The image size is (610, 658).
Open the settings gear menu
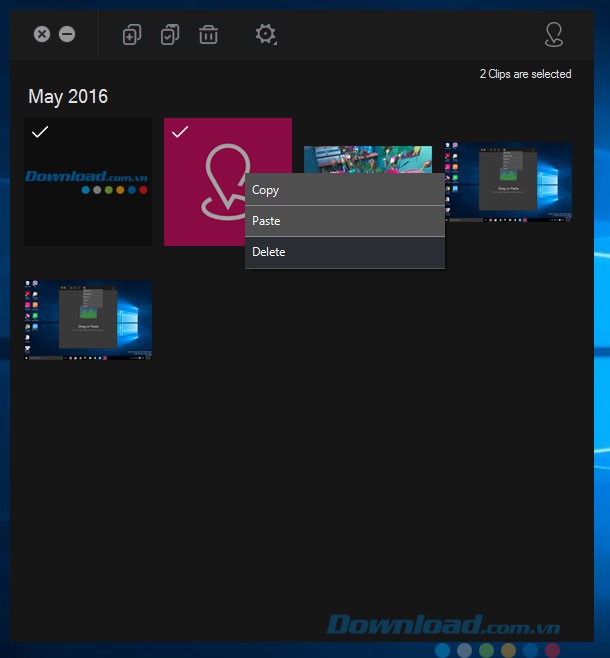pyautogui.click(x=265, y=35)
